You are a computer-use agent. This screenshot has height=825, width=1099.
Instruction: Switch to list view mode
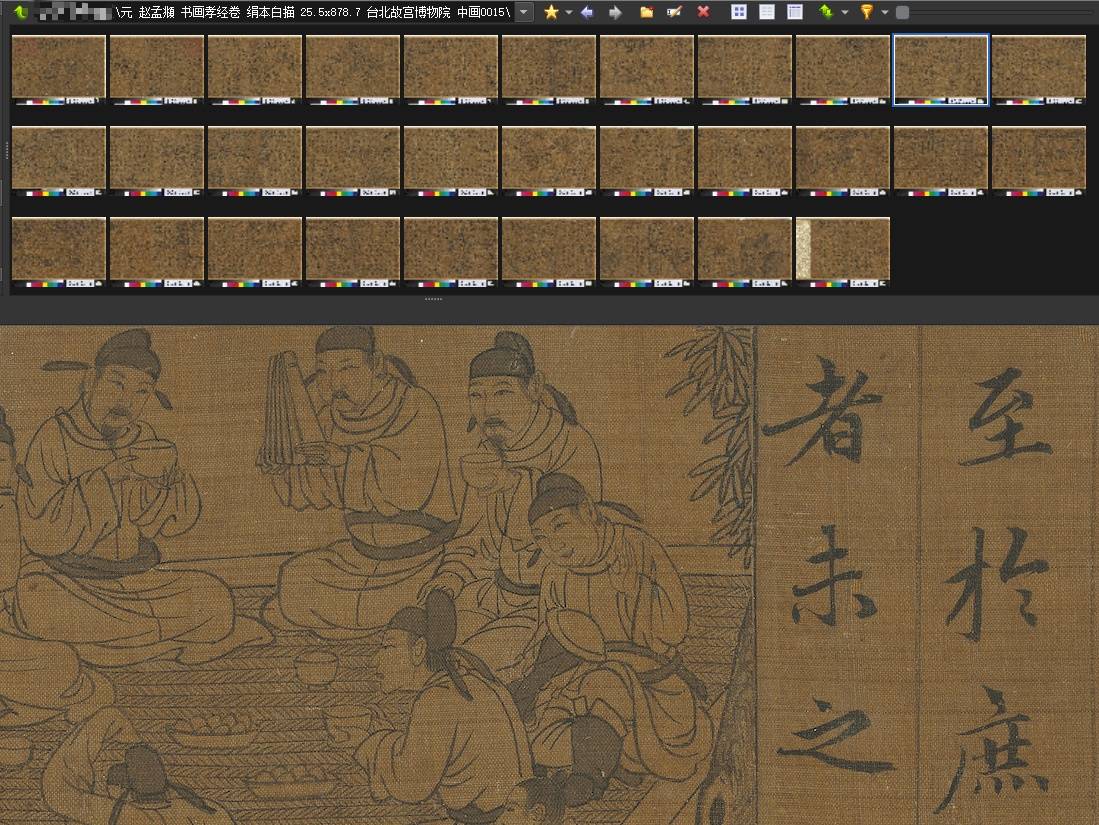tap(767, 12)
